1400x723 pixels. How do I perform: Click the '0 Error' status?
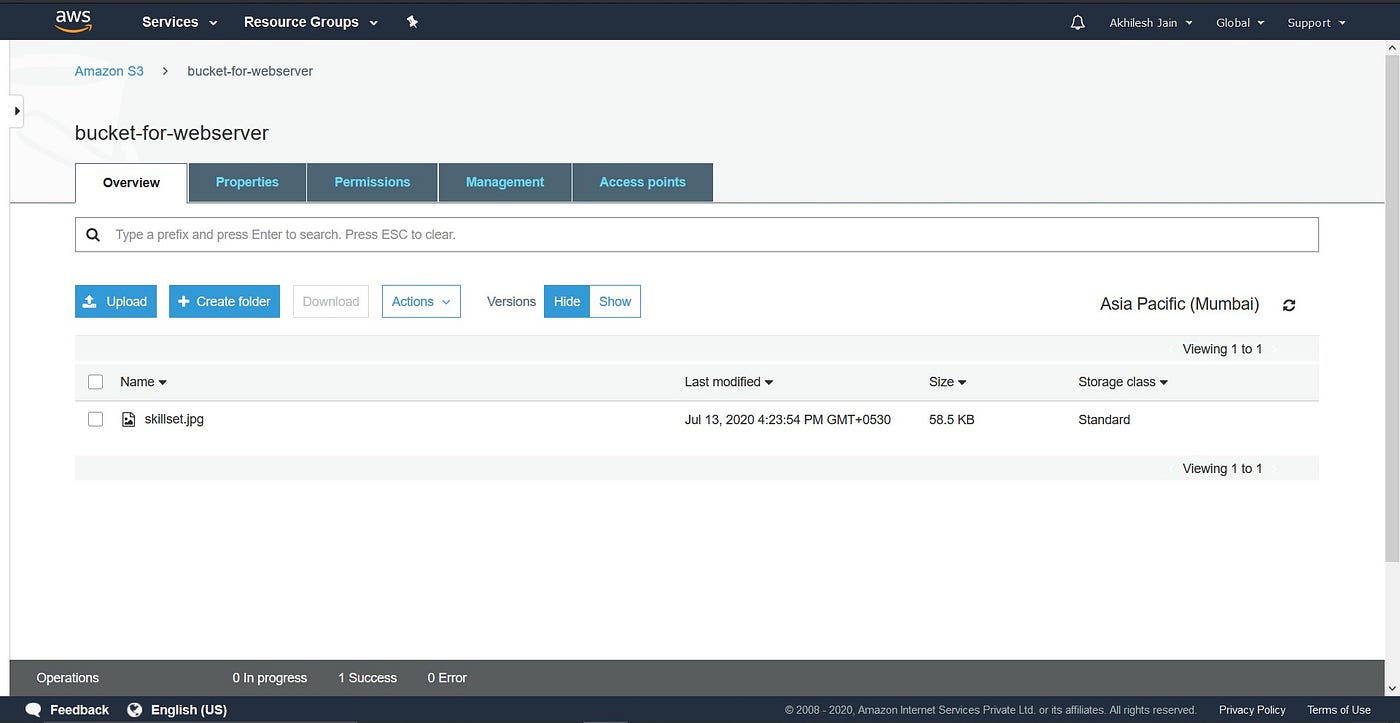(x=447, y=678)
